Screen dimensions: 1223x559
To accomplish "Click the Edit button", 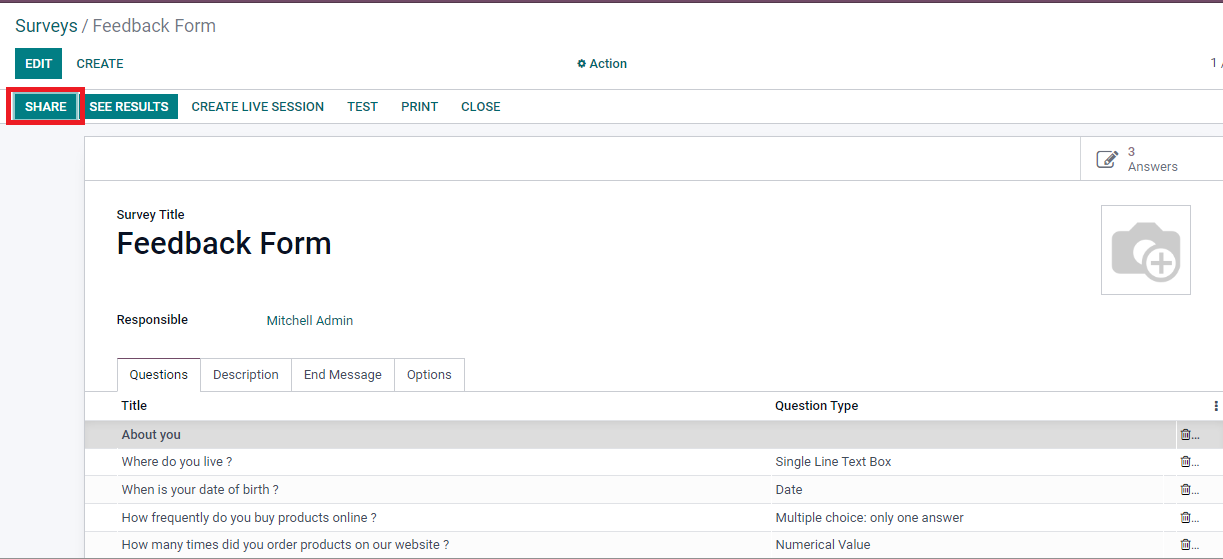I will pyautogui.click(x=38, y=64).
